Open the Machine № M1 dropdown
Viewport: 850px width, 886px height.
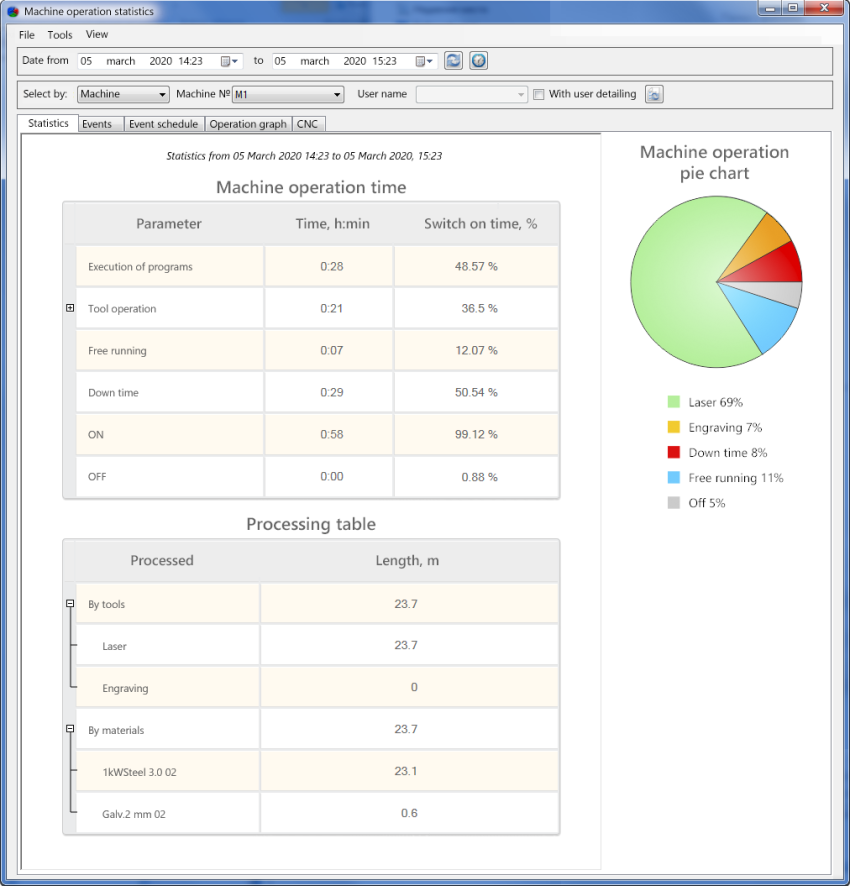(x=337, y=94)
